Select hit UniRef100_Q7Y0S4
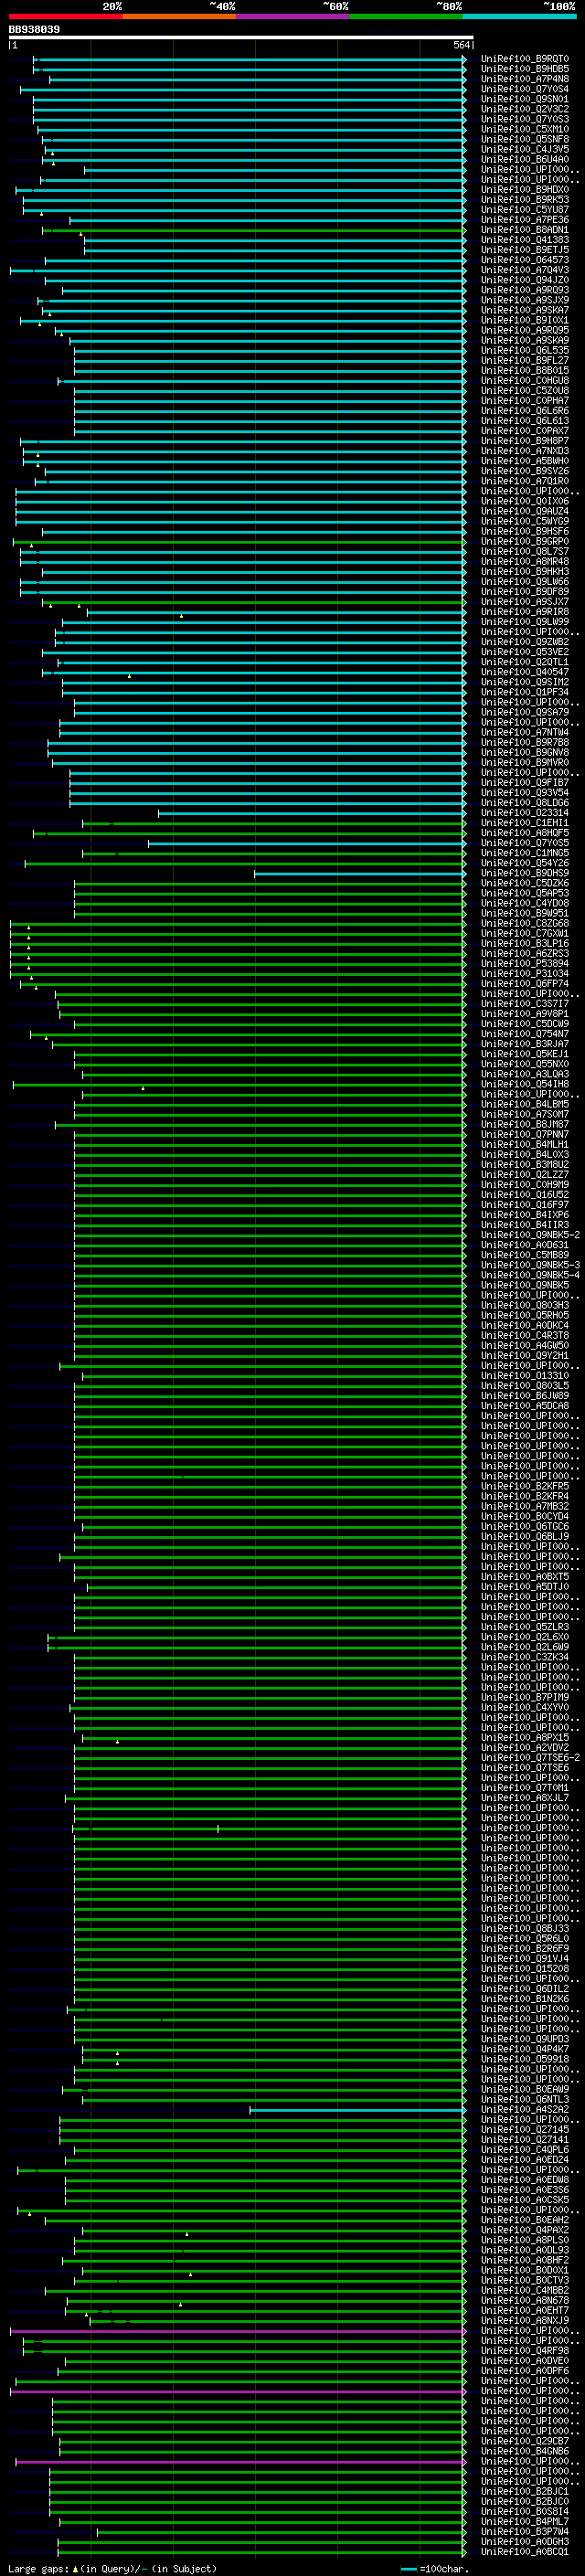This screenshot has height=2576, width=585. point(525,89)
